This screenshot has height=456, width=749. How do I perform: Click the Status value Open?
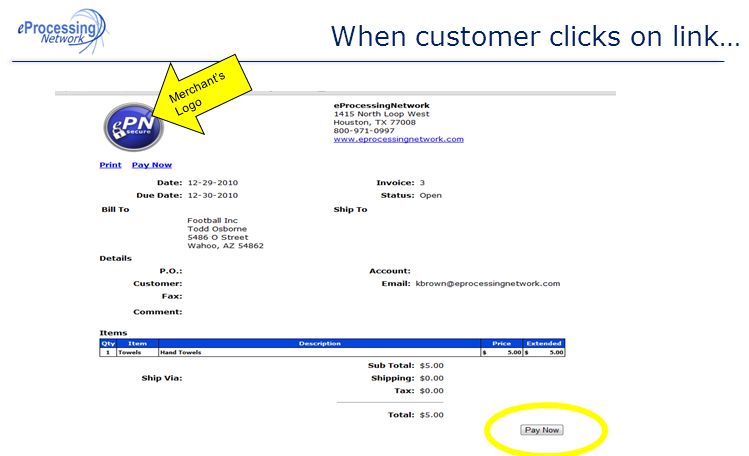[430, 195]
